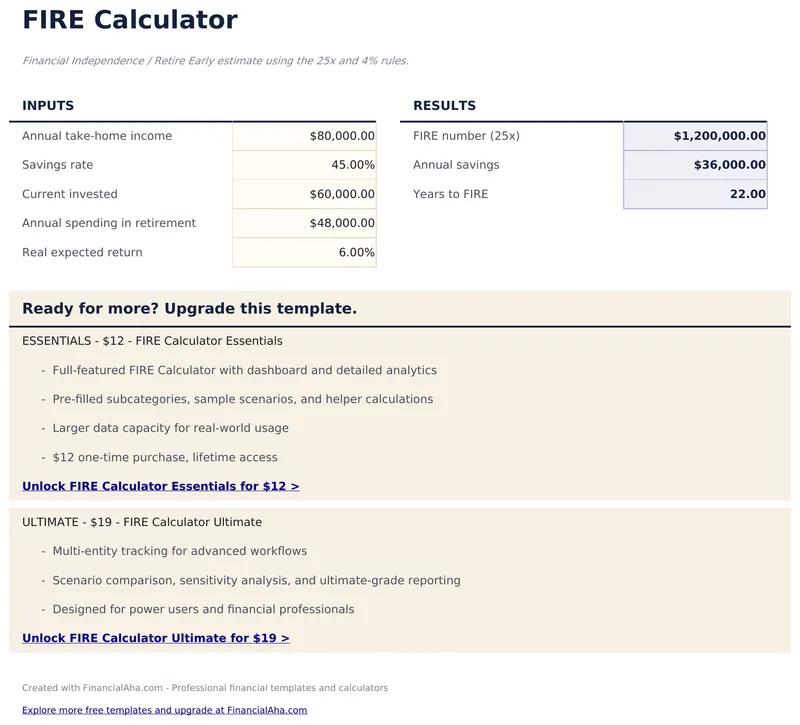
Task: Select the FIRE number result $1,200,000.00
Action: click(695, 136)
